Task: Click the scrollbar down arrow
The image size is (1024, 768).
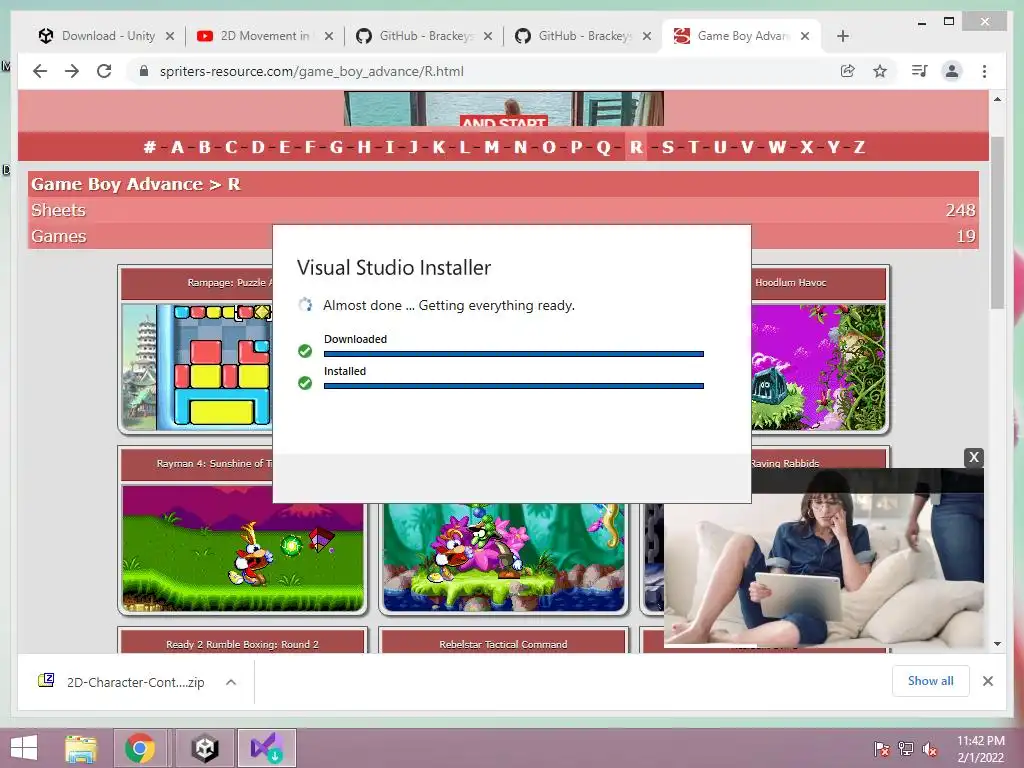Action: (997, 644)
